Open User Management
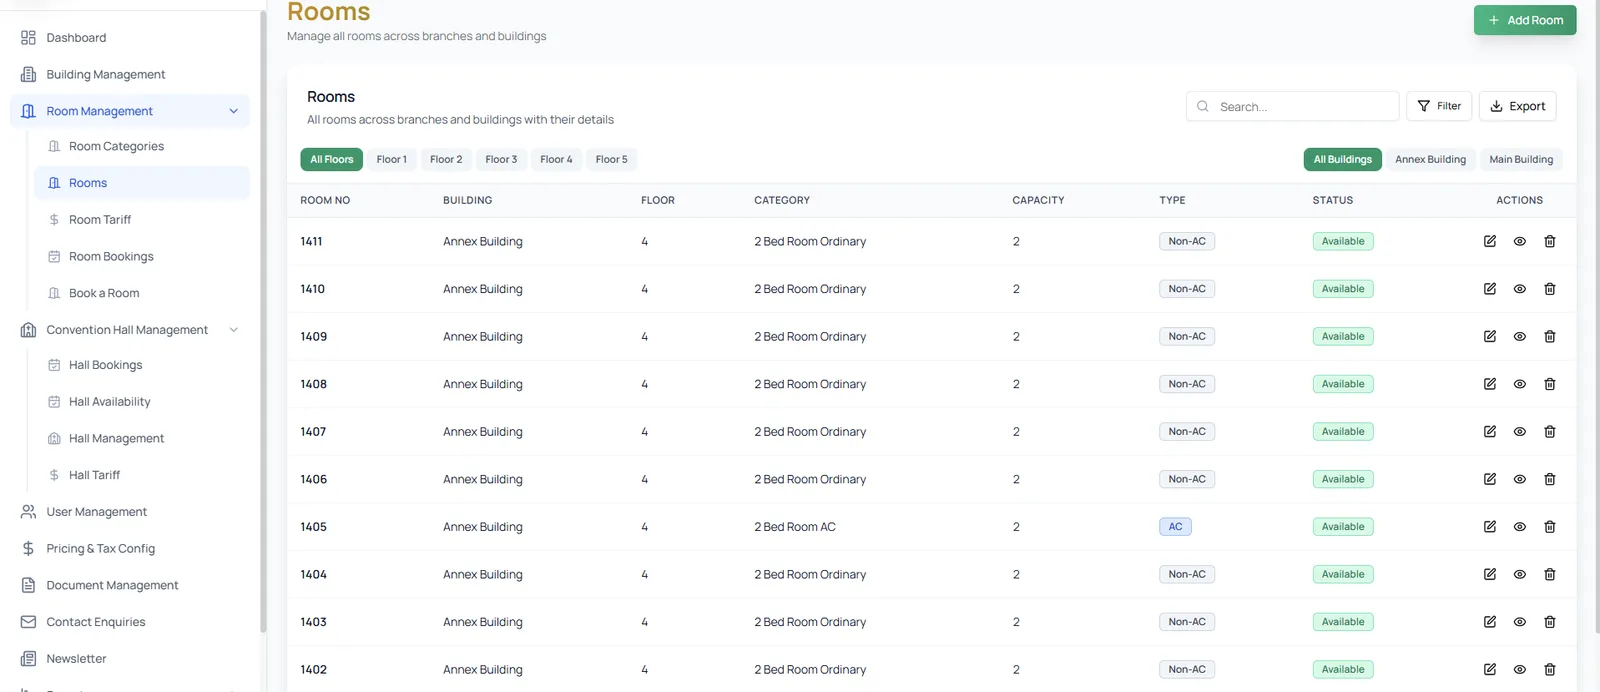This screenshot has height=692, width=1600. (130, 512)
